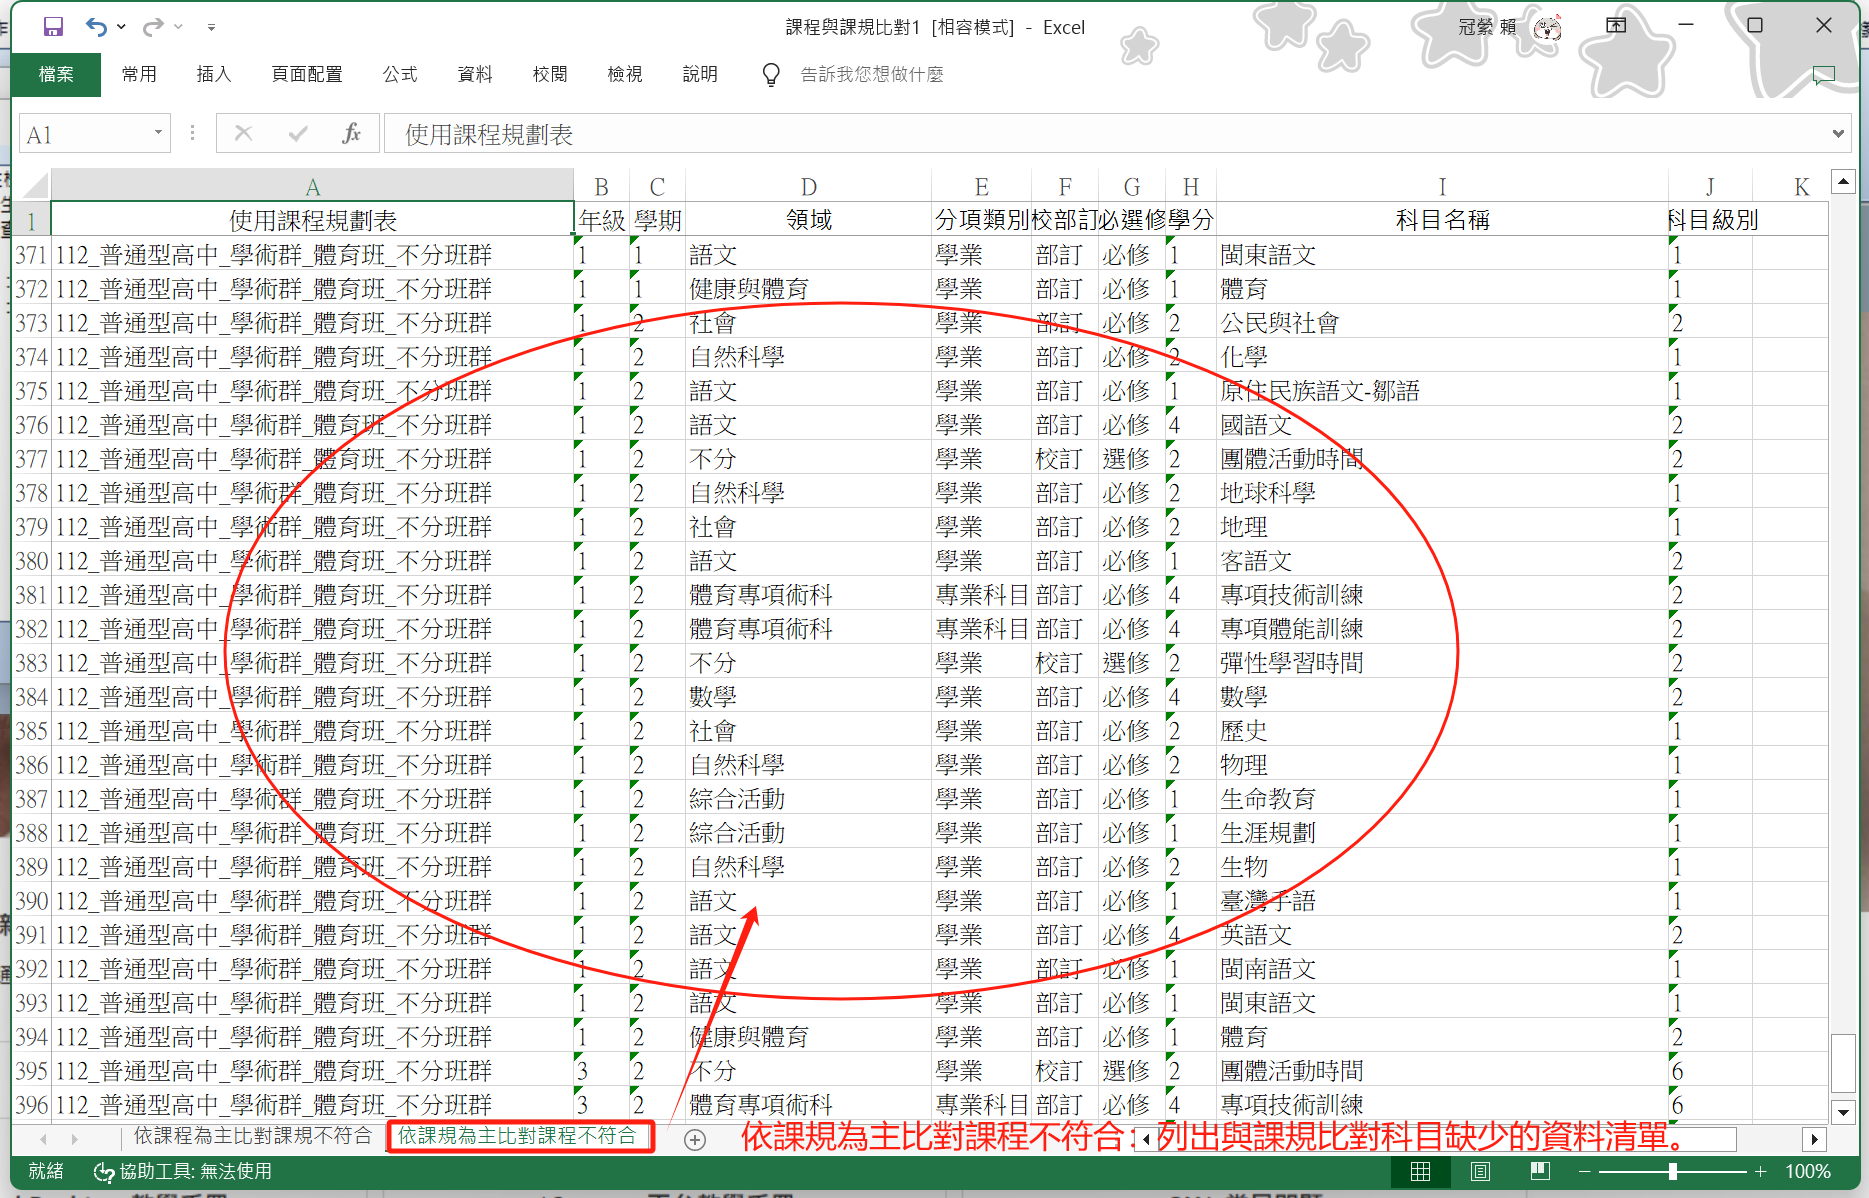Redo the last undone action
The width and height of the screenshot is (1869, 1198).
(x=153, y=27)
